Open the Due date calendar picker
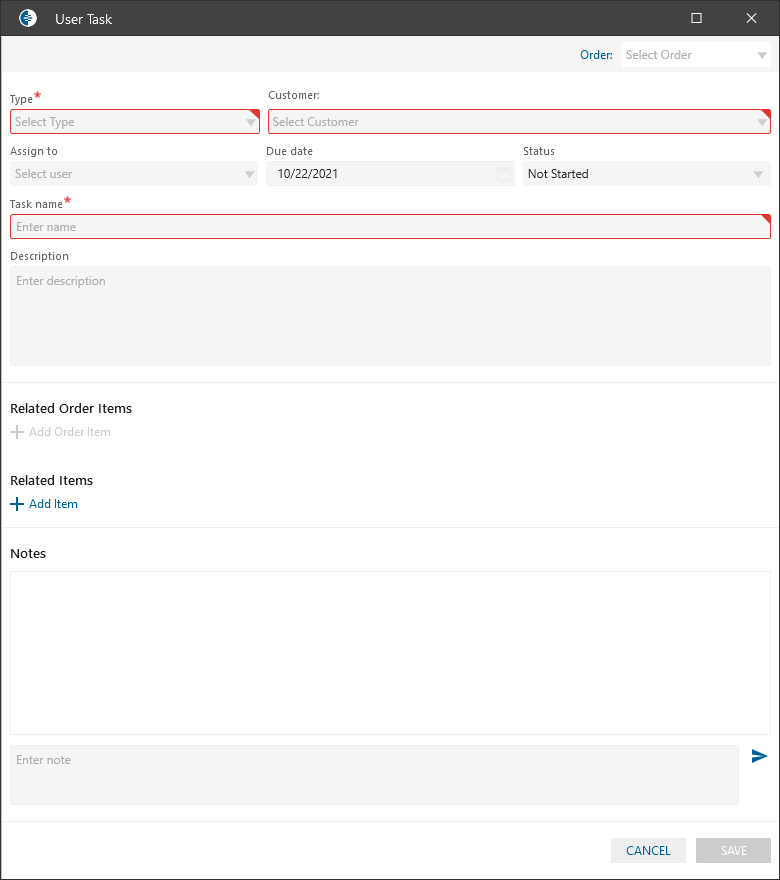The image size is (780, 880). point(503,174)
